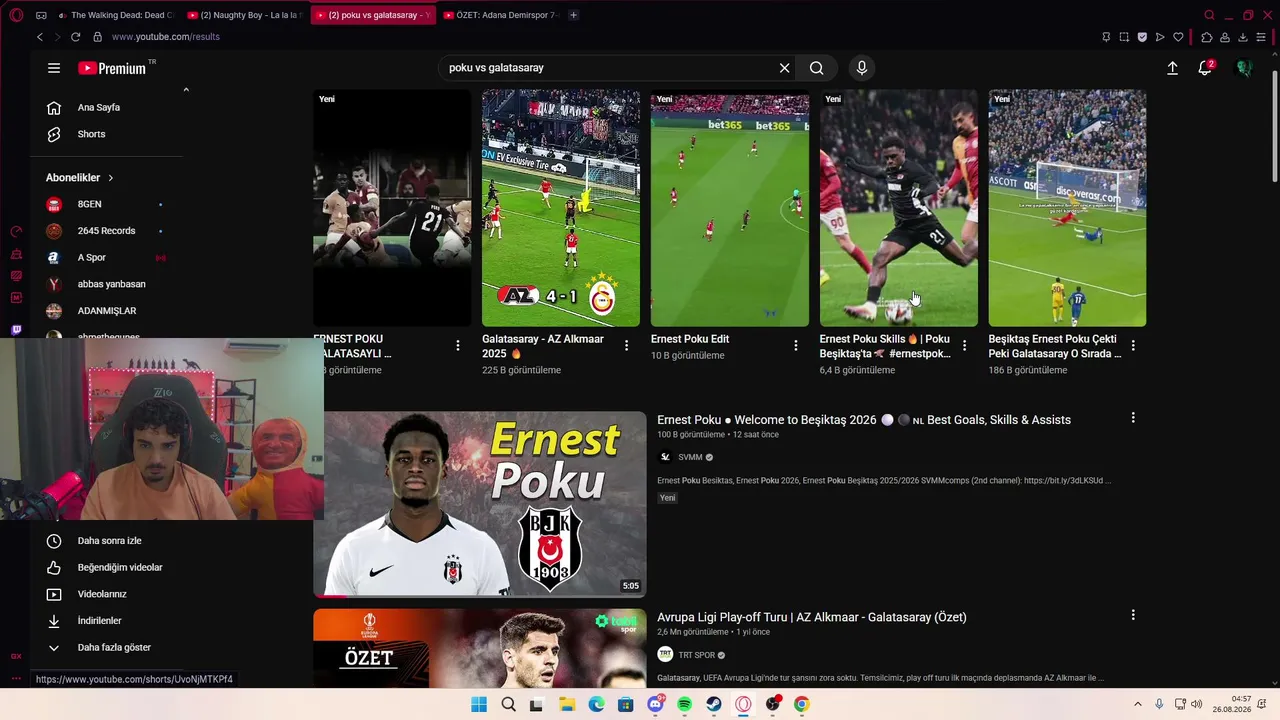Go to Ana Sayfa in sidebar
The height and width of the screenshot is (720, 1280).
click(x=106, y=107)
